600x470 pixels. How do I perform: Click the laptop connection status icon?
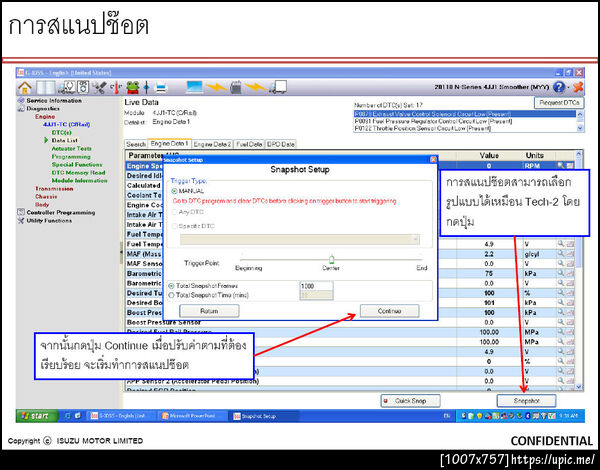click(195, 87)
